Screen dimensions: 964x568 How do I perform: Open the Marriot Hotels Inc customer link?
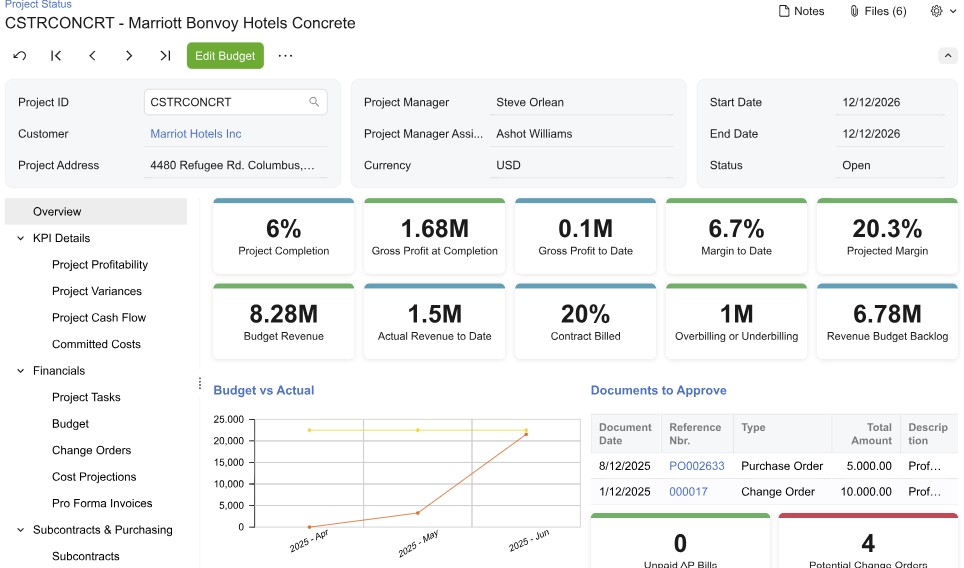(196, 134)
